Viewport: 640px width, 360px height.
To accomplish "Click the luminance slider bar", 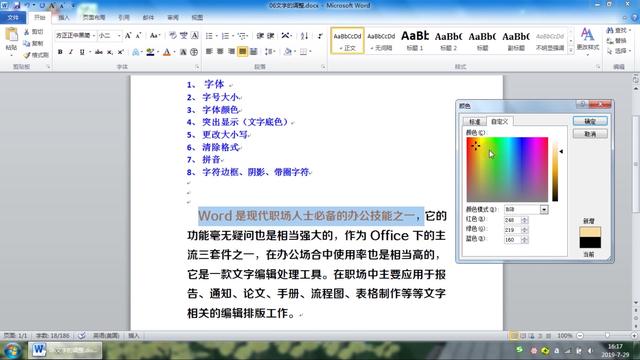I will click(555, 171).
